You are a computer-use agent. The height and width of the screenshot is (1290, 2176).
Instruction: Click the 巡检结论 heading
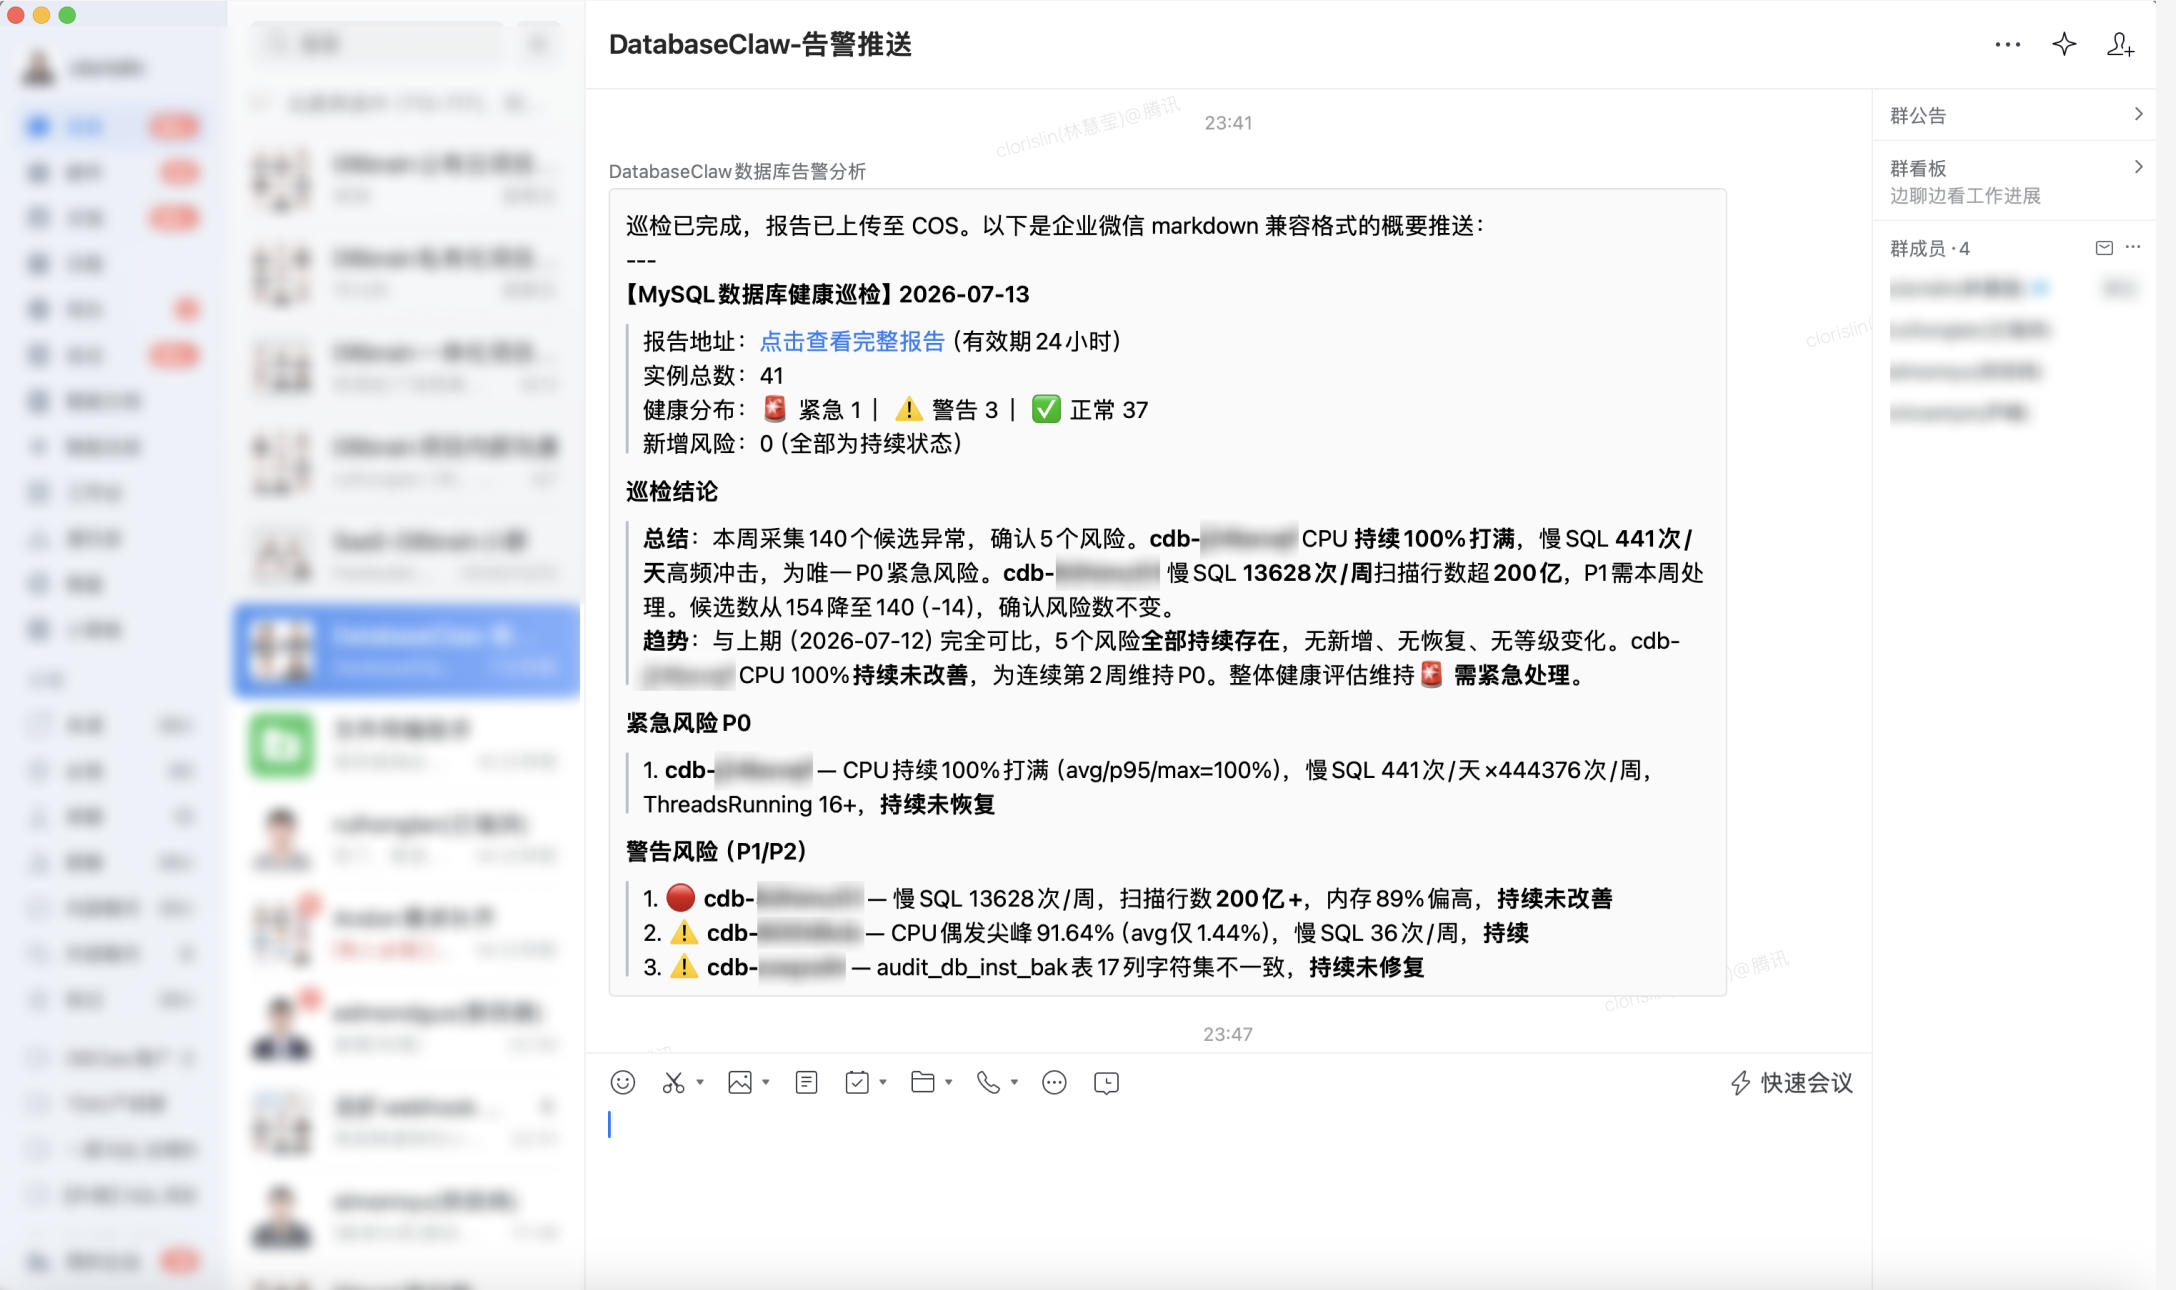(x=672, y=492)
